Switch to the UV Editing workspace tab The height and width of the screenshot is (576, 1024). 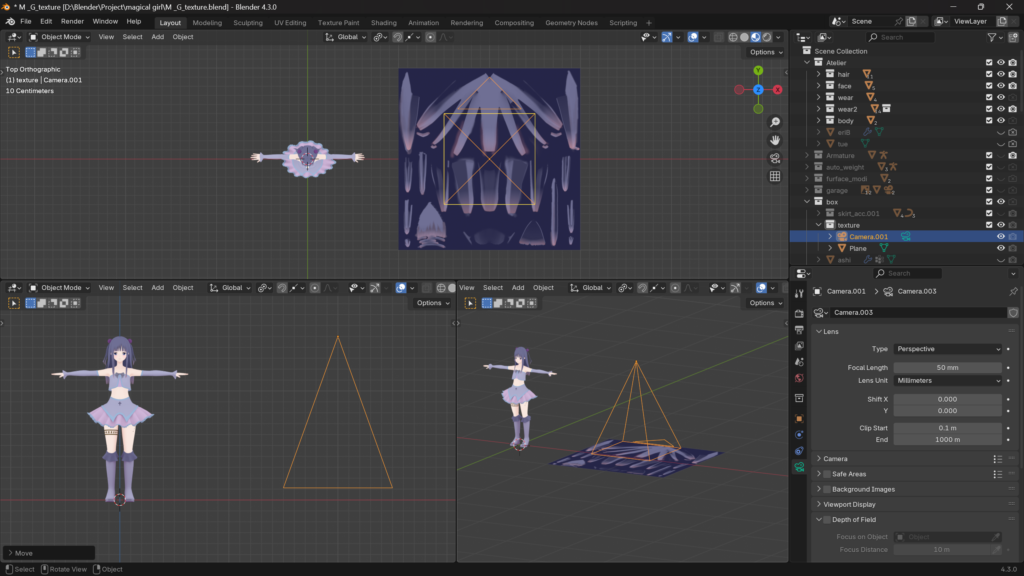[x=290, y=22]
